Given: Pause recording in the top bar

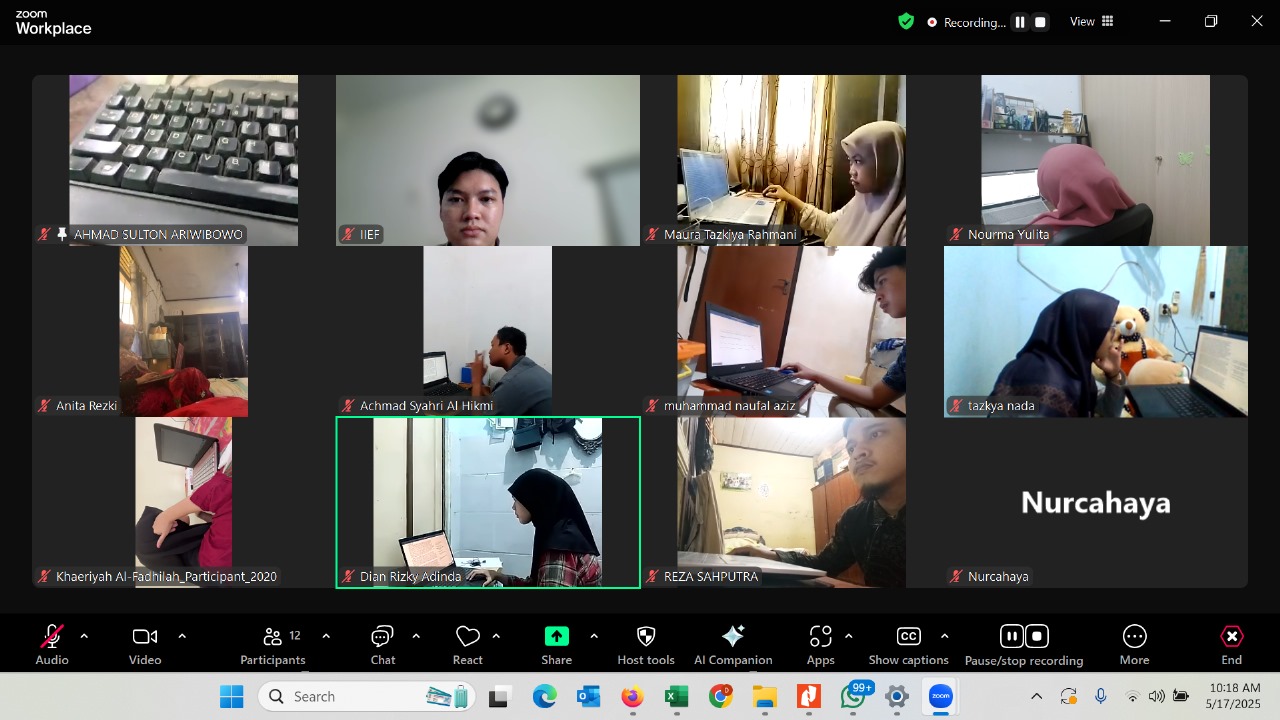Looking at the screenshot, I should pos(1019,22).
